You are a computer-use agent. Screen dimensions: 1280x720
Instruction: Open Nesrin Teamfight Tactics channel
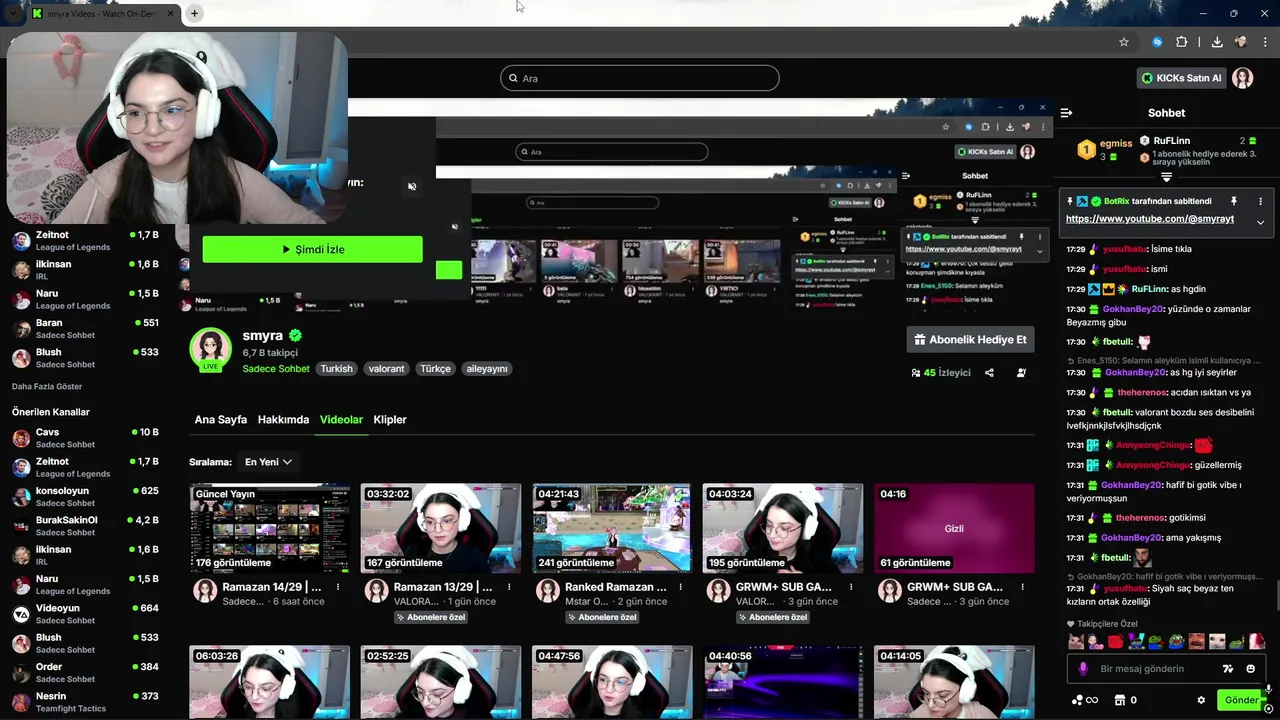[85, 702]
